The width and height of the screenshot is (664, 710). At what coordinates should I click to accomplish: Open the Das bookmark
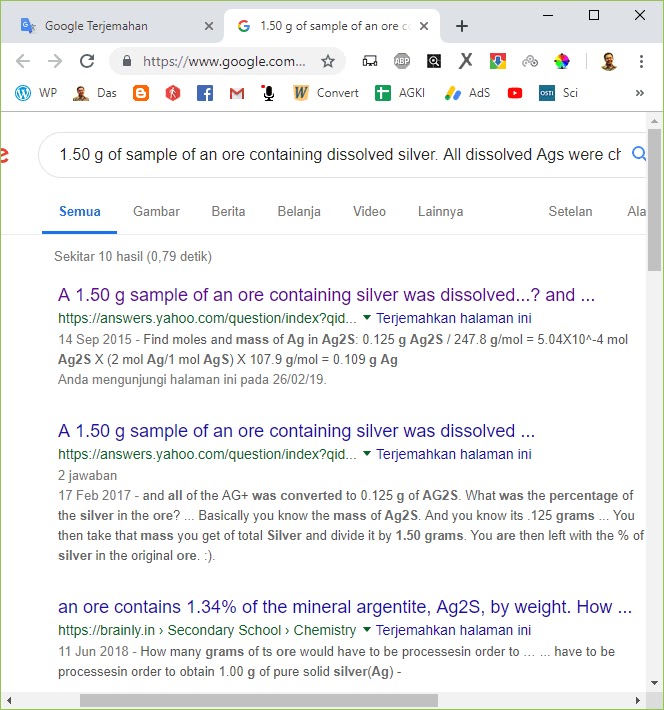[x=95, y=93]
